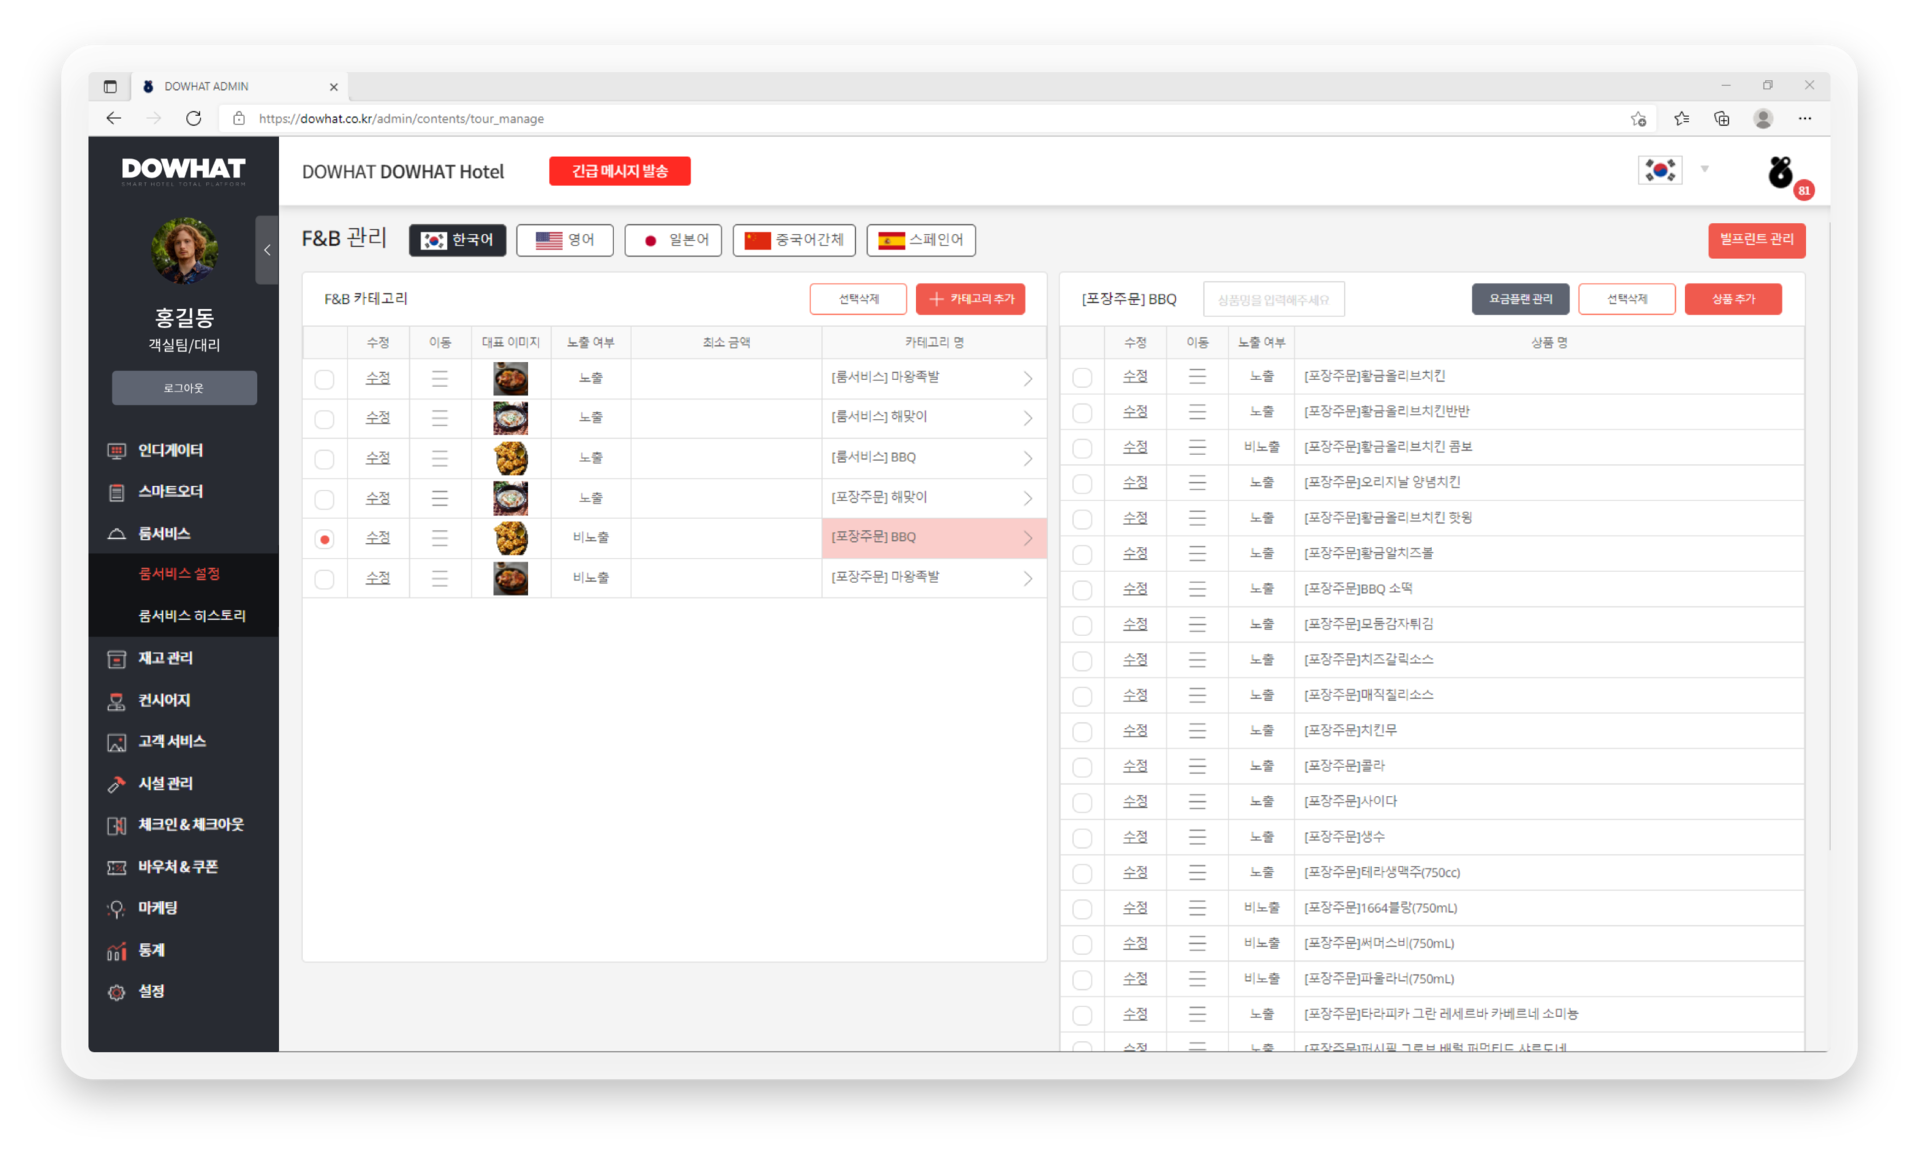Click the 빌프린트 관리 button

pyautogui.click(x=1756, y=240)
